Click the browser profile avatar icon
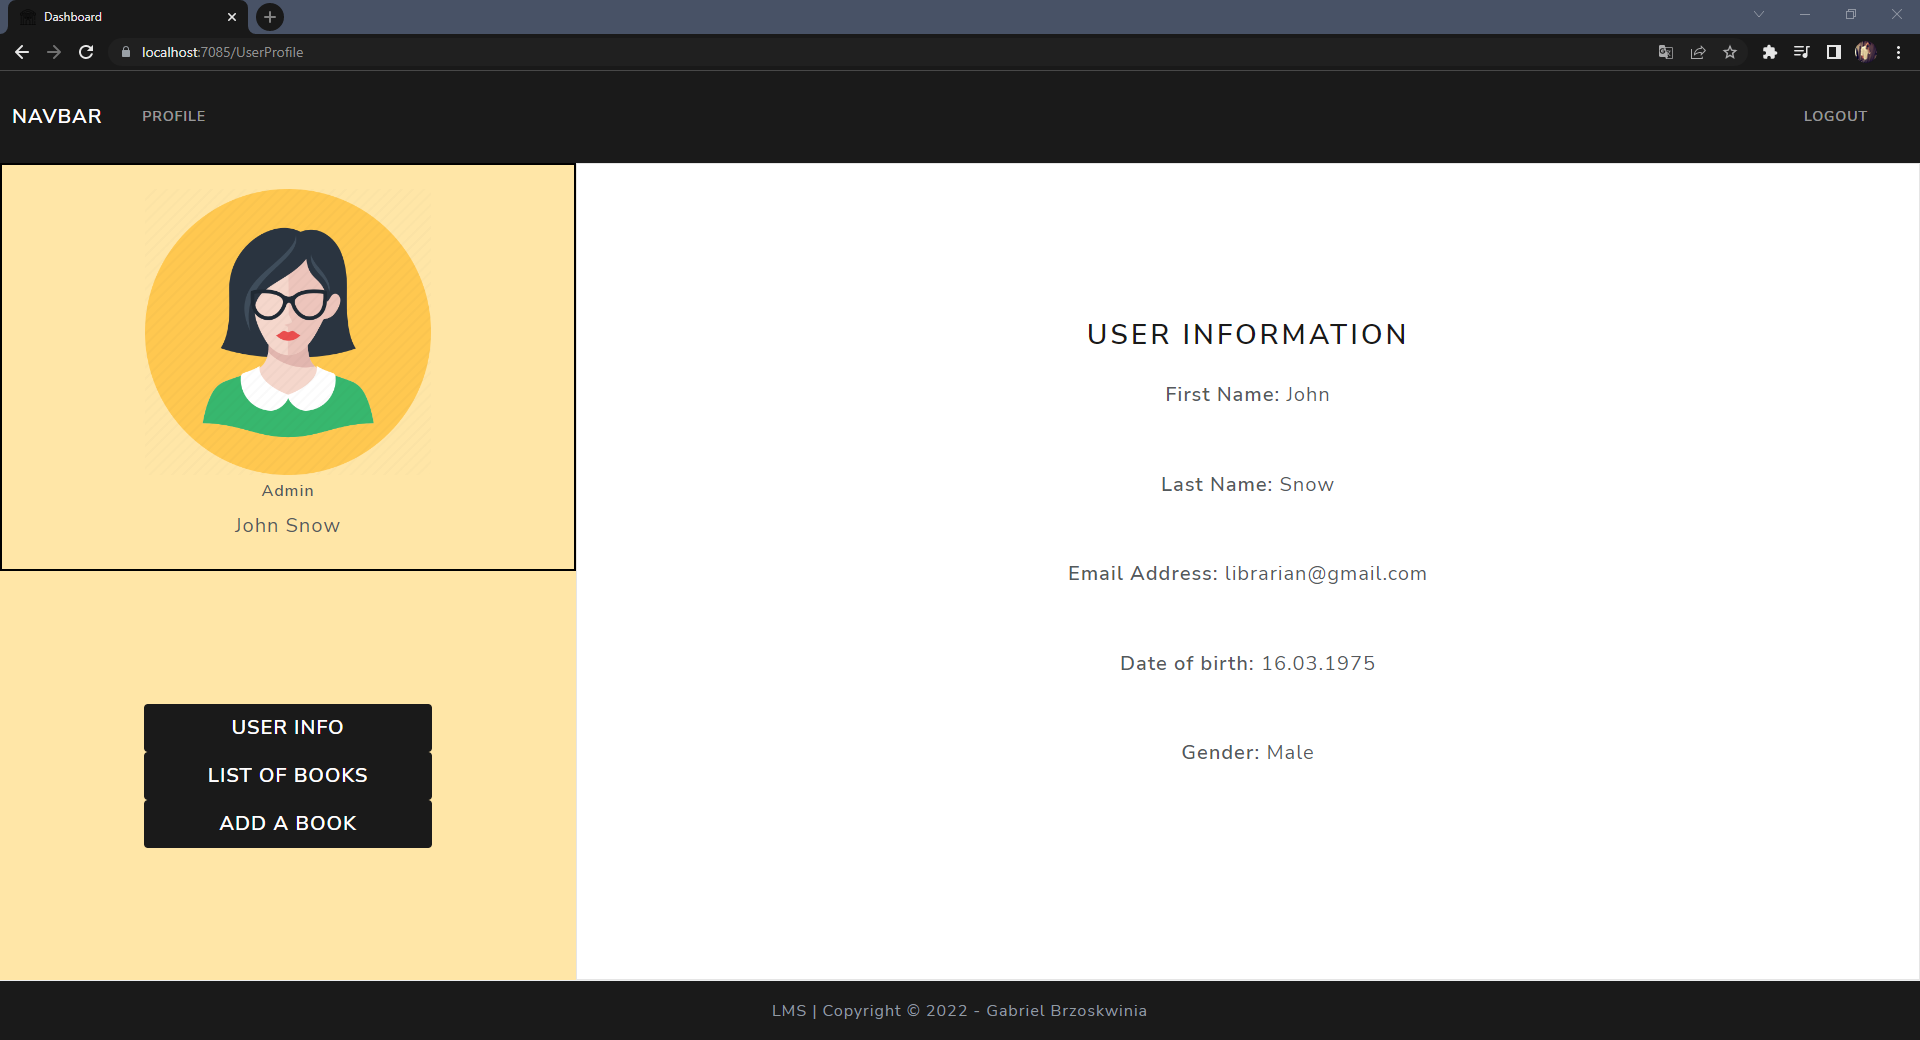Viewport: 1920px width, 1040px height. point(1865,52)
